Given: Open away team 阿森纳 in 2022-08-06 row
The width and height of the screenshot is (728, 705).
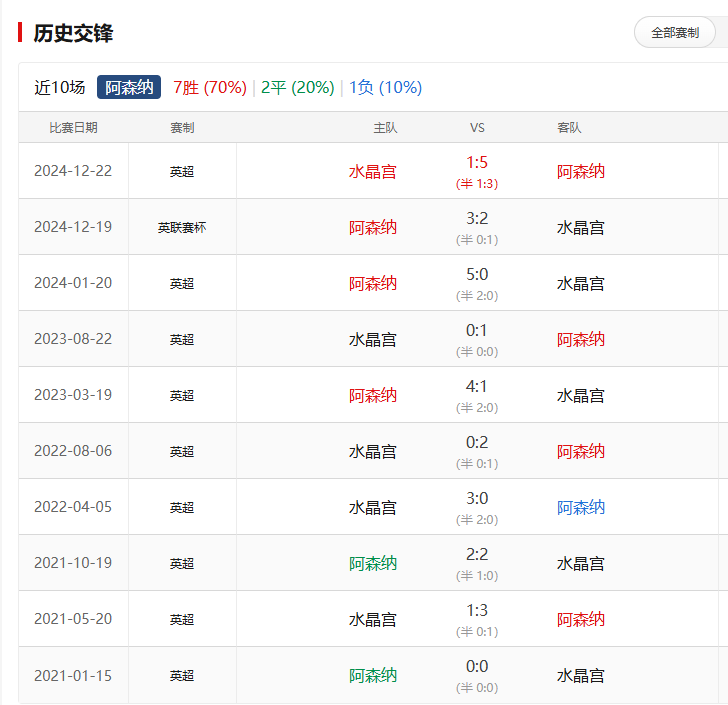Looking at the screenshot, I should 581,451.
